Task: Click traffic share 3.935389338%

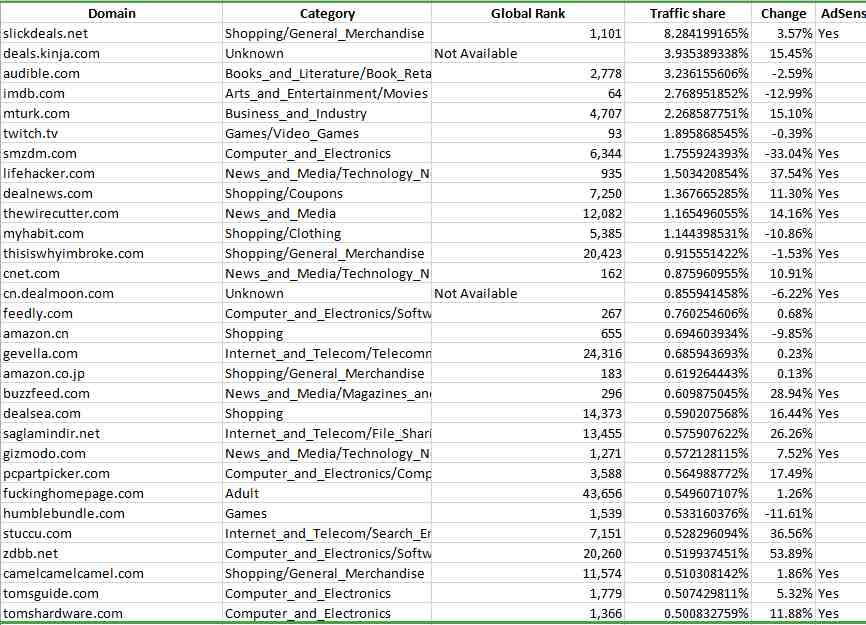Action: (x=688, y=54)
